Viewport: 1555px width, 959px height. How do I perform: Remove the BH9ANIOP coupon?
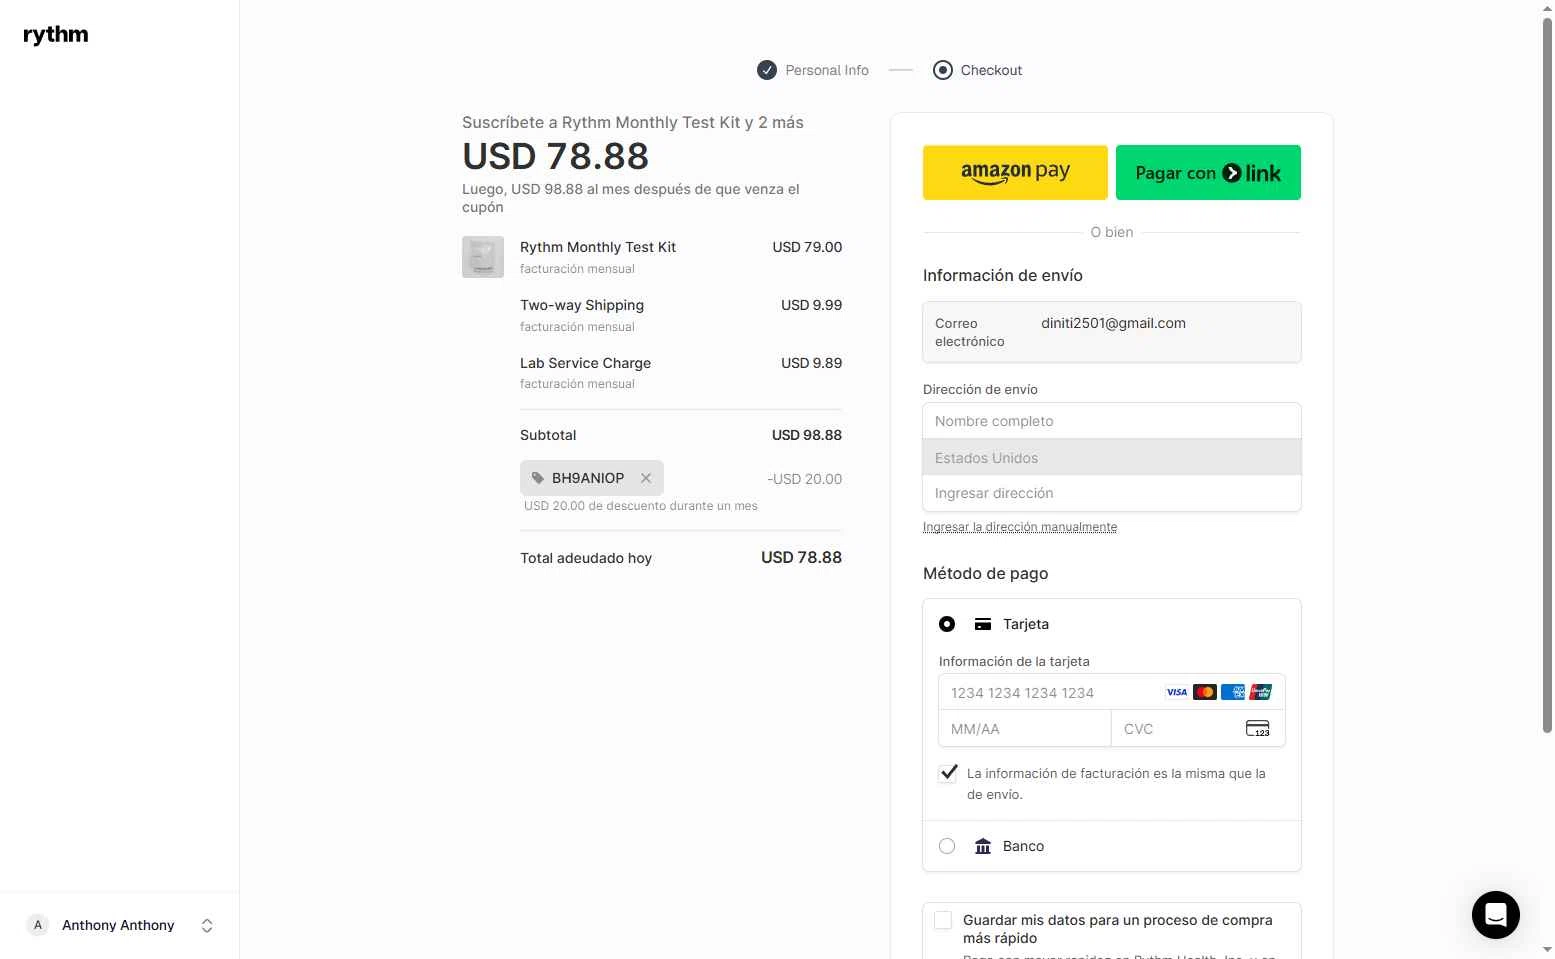pyautogui.click(x=646, y=478)
